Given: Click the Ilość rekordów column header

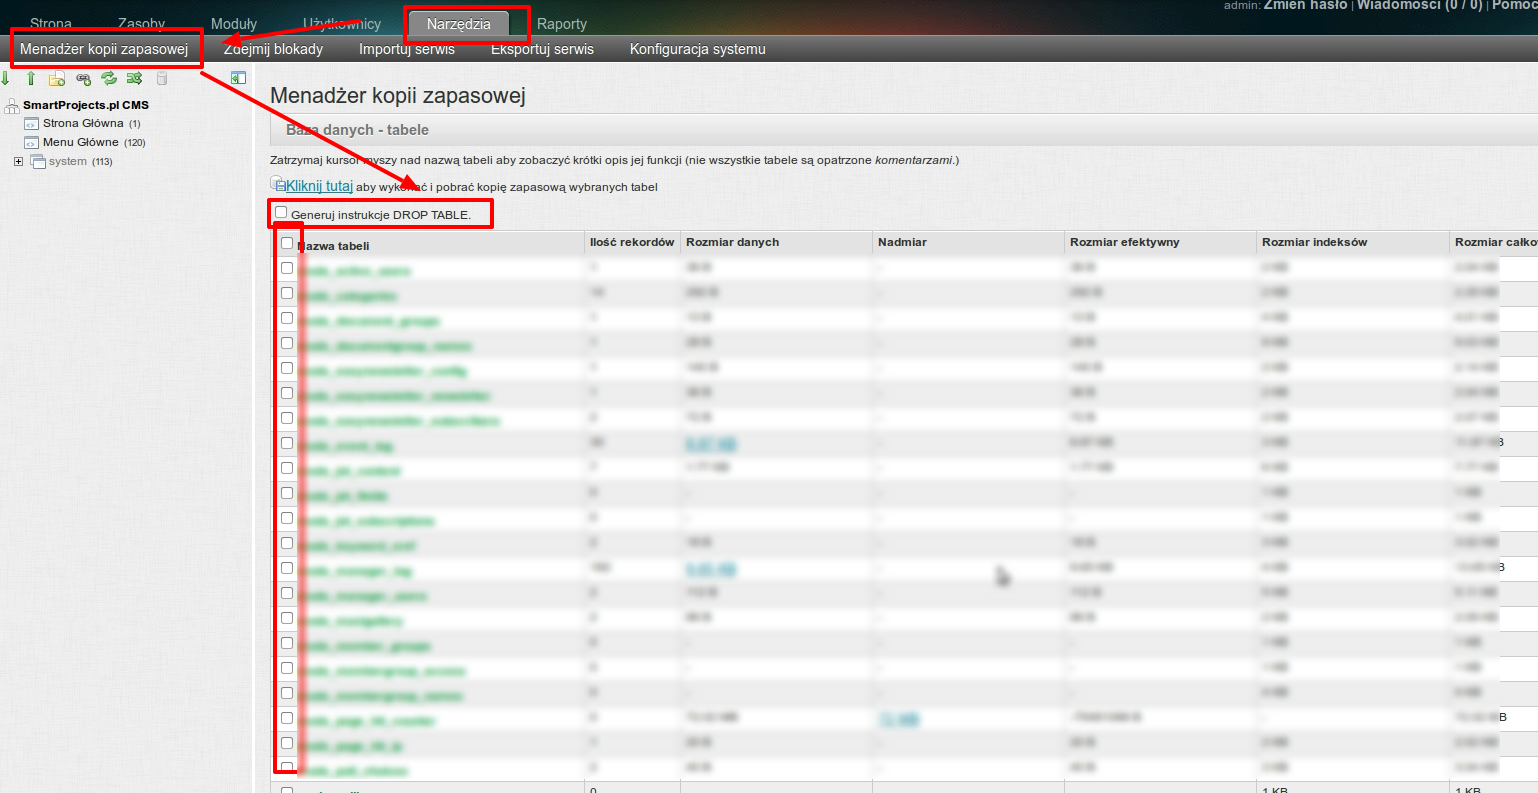Looking at the screenshot, I should (x=632, y=242).
